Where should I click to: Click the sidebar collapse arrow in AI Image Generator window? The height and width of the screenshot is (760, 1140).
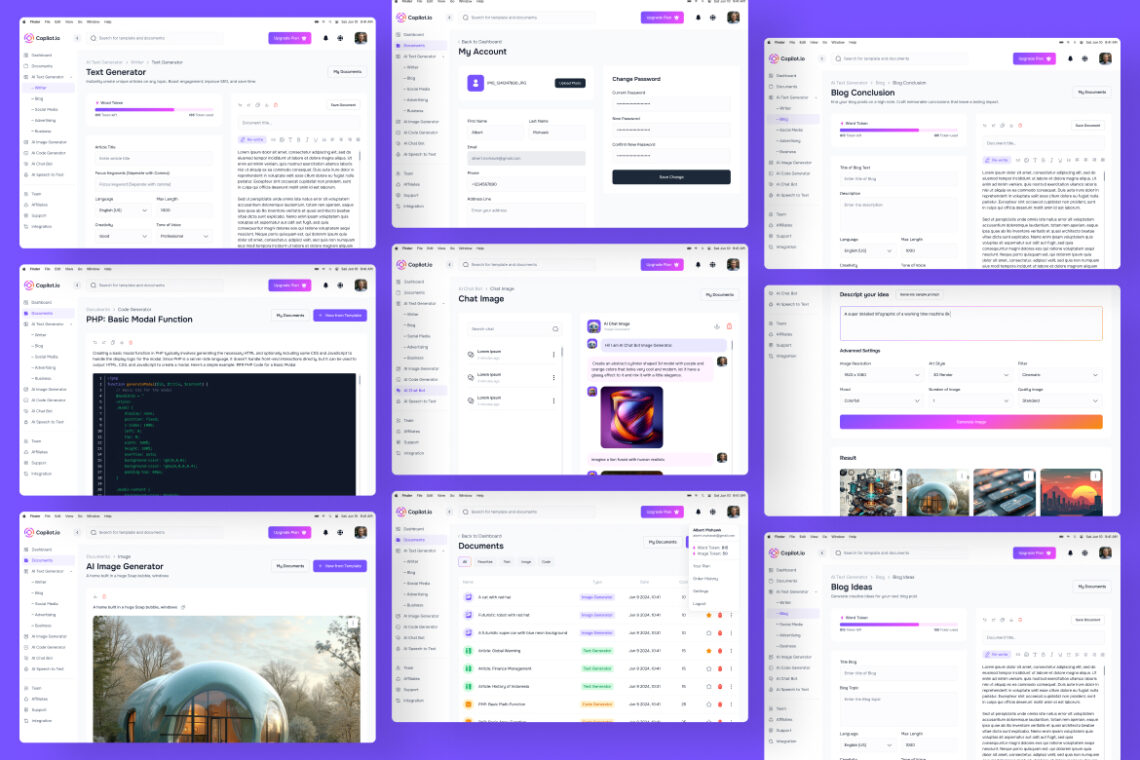coord(77,532)
